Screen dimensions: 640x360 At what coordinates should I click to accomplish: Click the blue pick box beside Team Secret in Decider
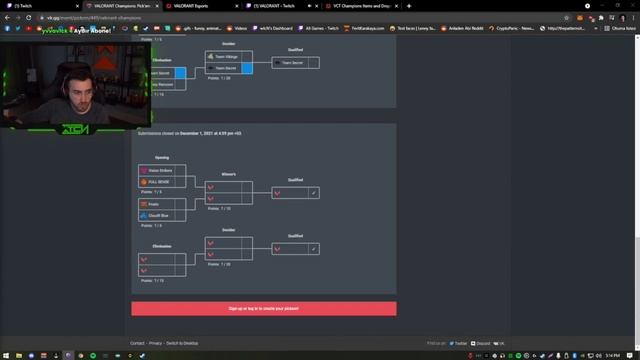coord(247,68)
